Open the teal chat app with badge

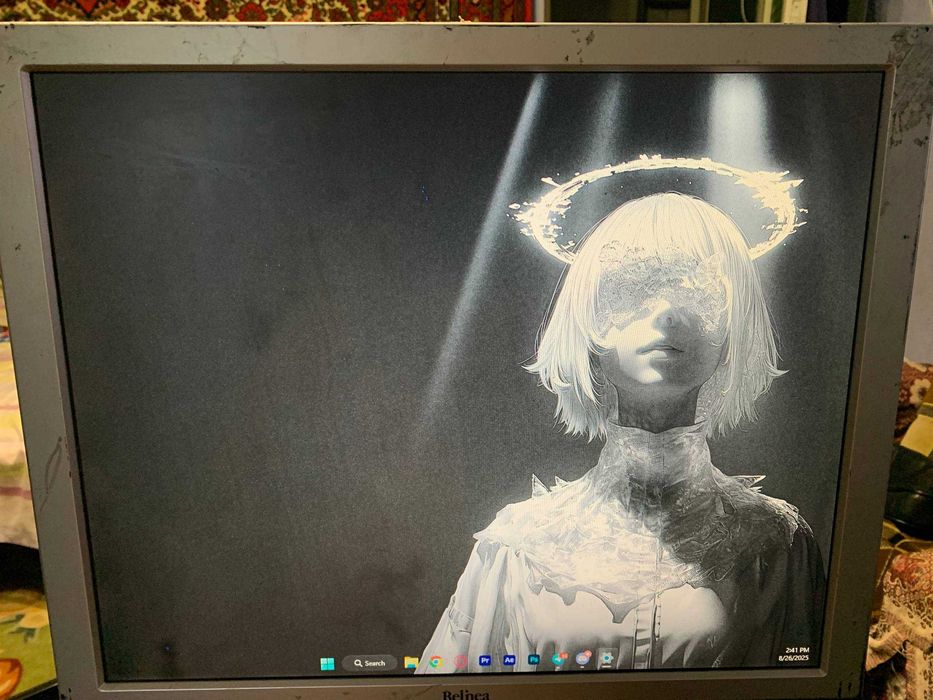click(x=558, y=659)
